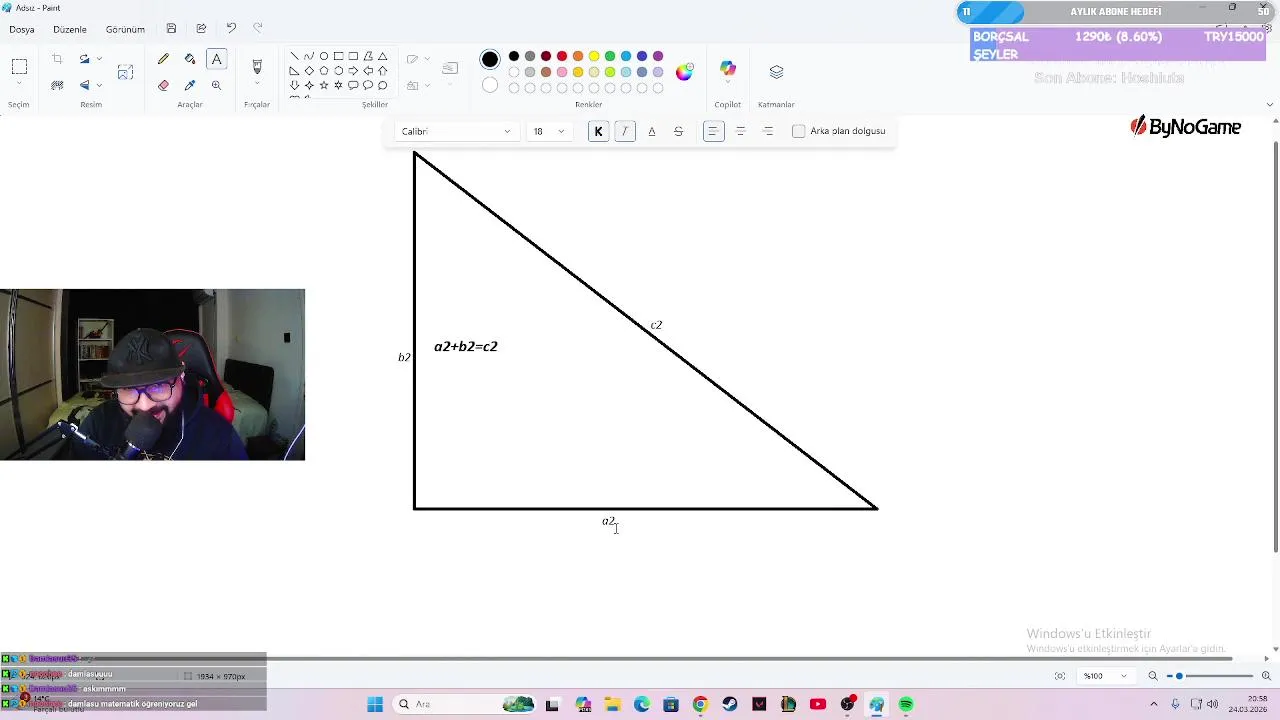
Task: Click the Share icon
Action: coord(201,29)
